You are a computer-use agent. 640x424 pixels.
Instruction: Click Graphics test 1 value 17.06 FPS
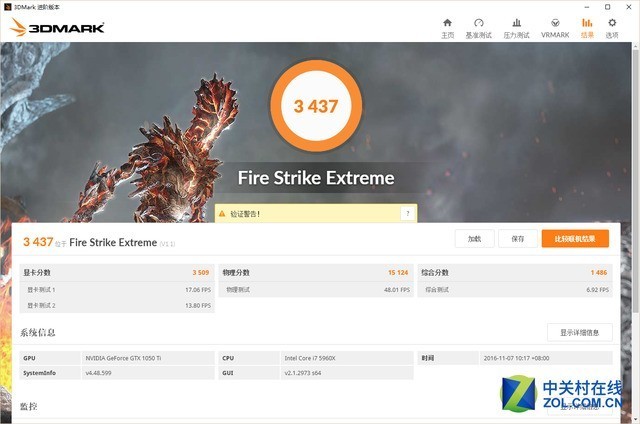click(x=198, y=289)
